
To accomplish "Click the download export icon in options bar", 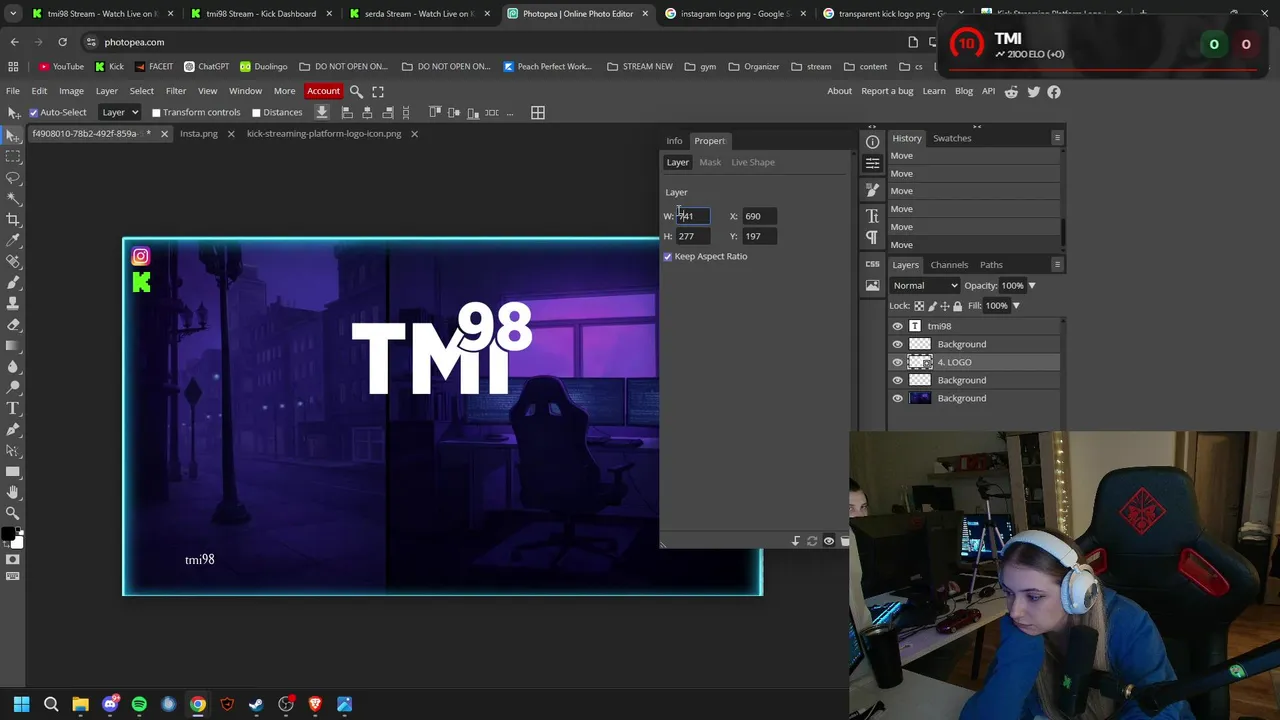I will pos(322,112).
